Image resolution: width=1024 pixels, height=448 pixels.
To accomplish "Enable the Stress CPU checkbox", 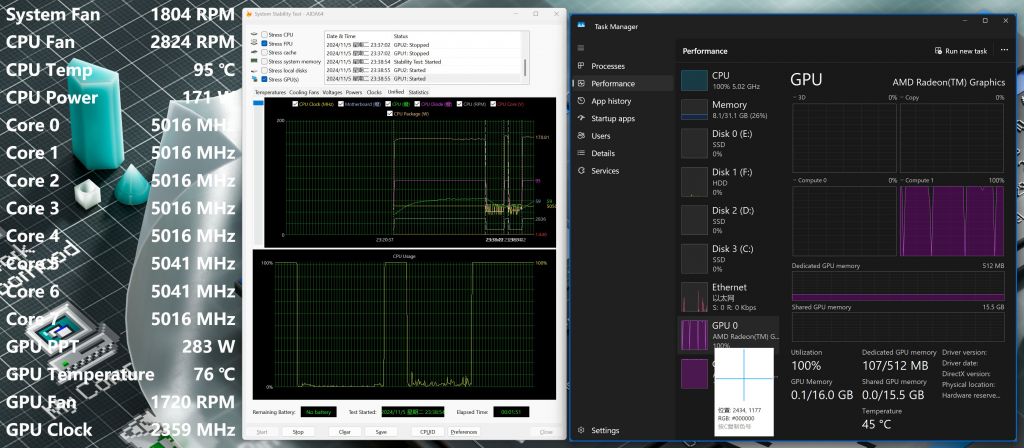I will (x=264, y=35).
